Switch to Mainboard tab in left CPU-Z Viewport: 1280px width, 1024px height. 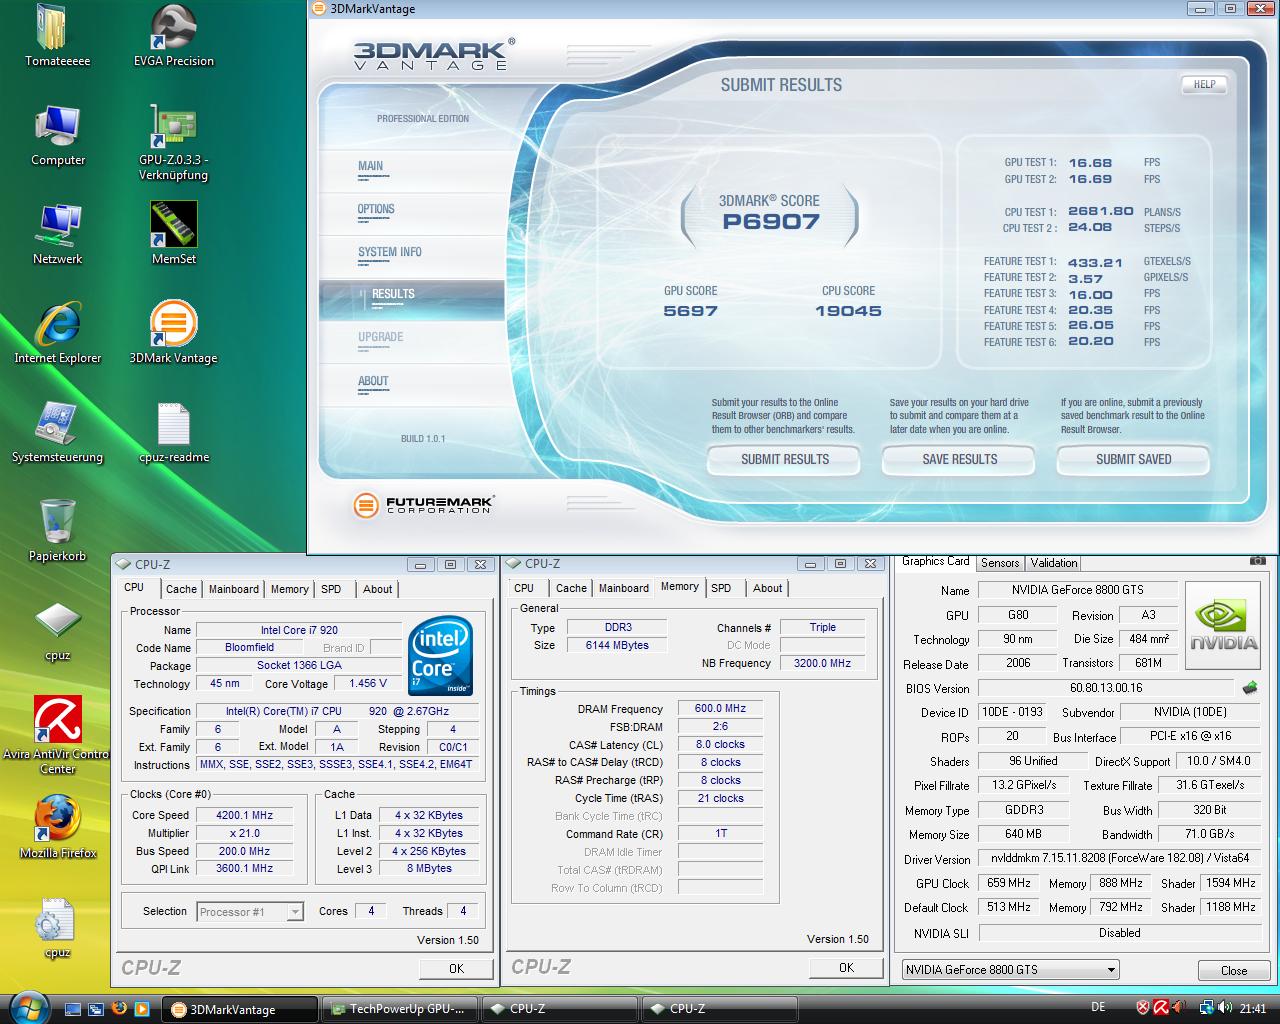(x=234, y=589)
